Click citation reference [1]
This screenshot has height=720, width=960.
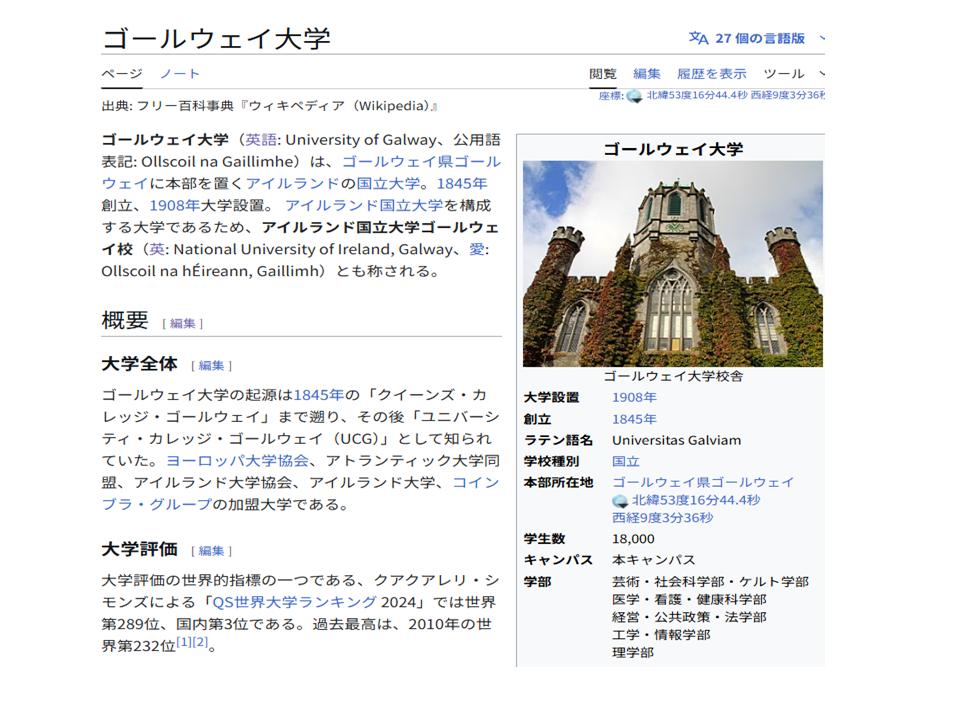(x=184, y=642)
